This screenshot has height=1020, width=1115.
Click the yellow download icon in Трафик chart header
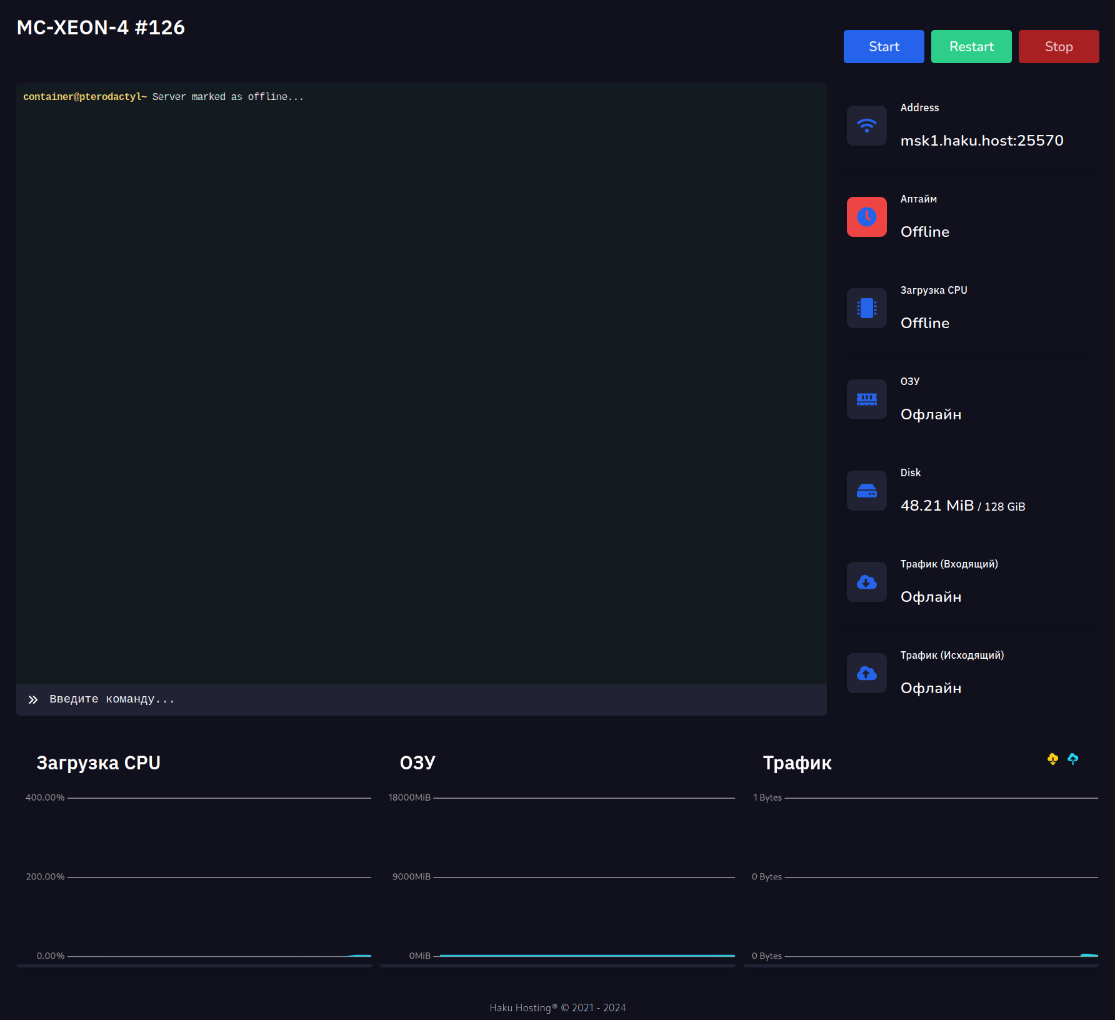[1052, 760]
